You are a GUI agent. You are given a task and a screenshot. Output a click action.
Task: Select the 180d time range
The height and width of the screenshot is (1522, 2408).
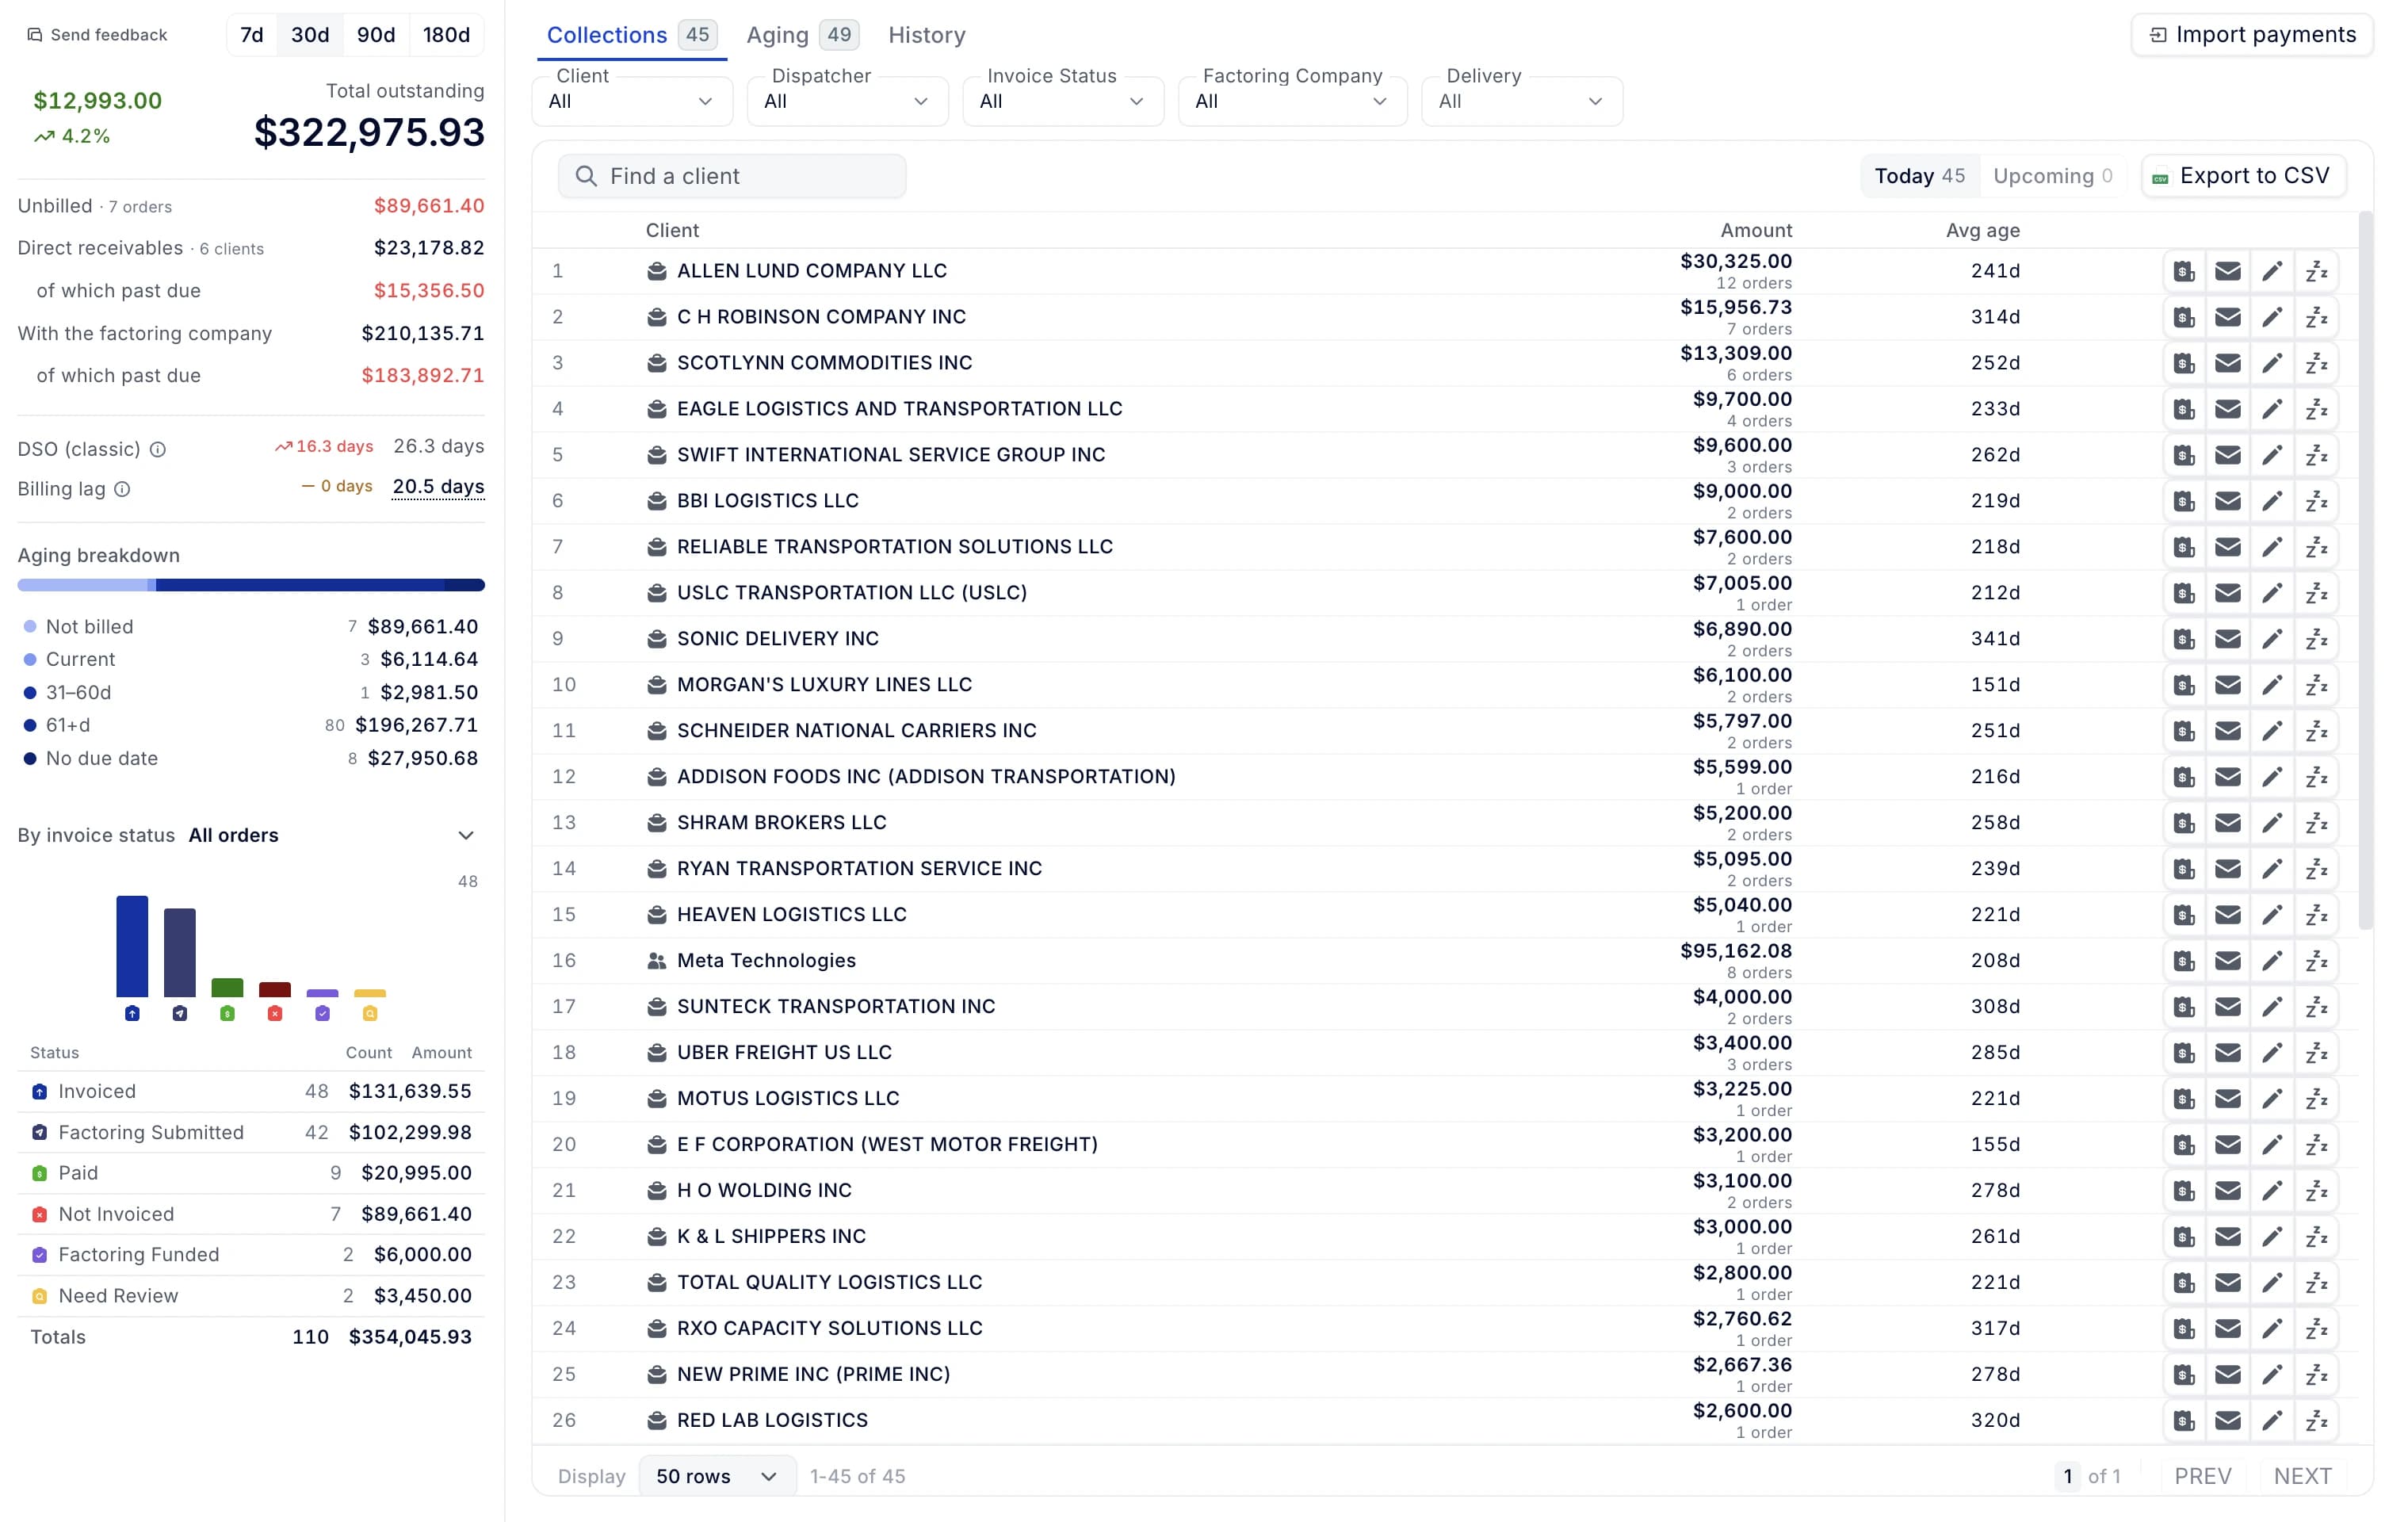coord(446,35)
